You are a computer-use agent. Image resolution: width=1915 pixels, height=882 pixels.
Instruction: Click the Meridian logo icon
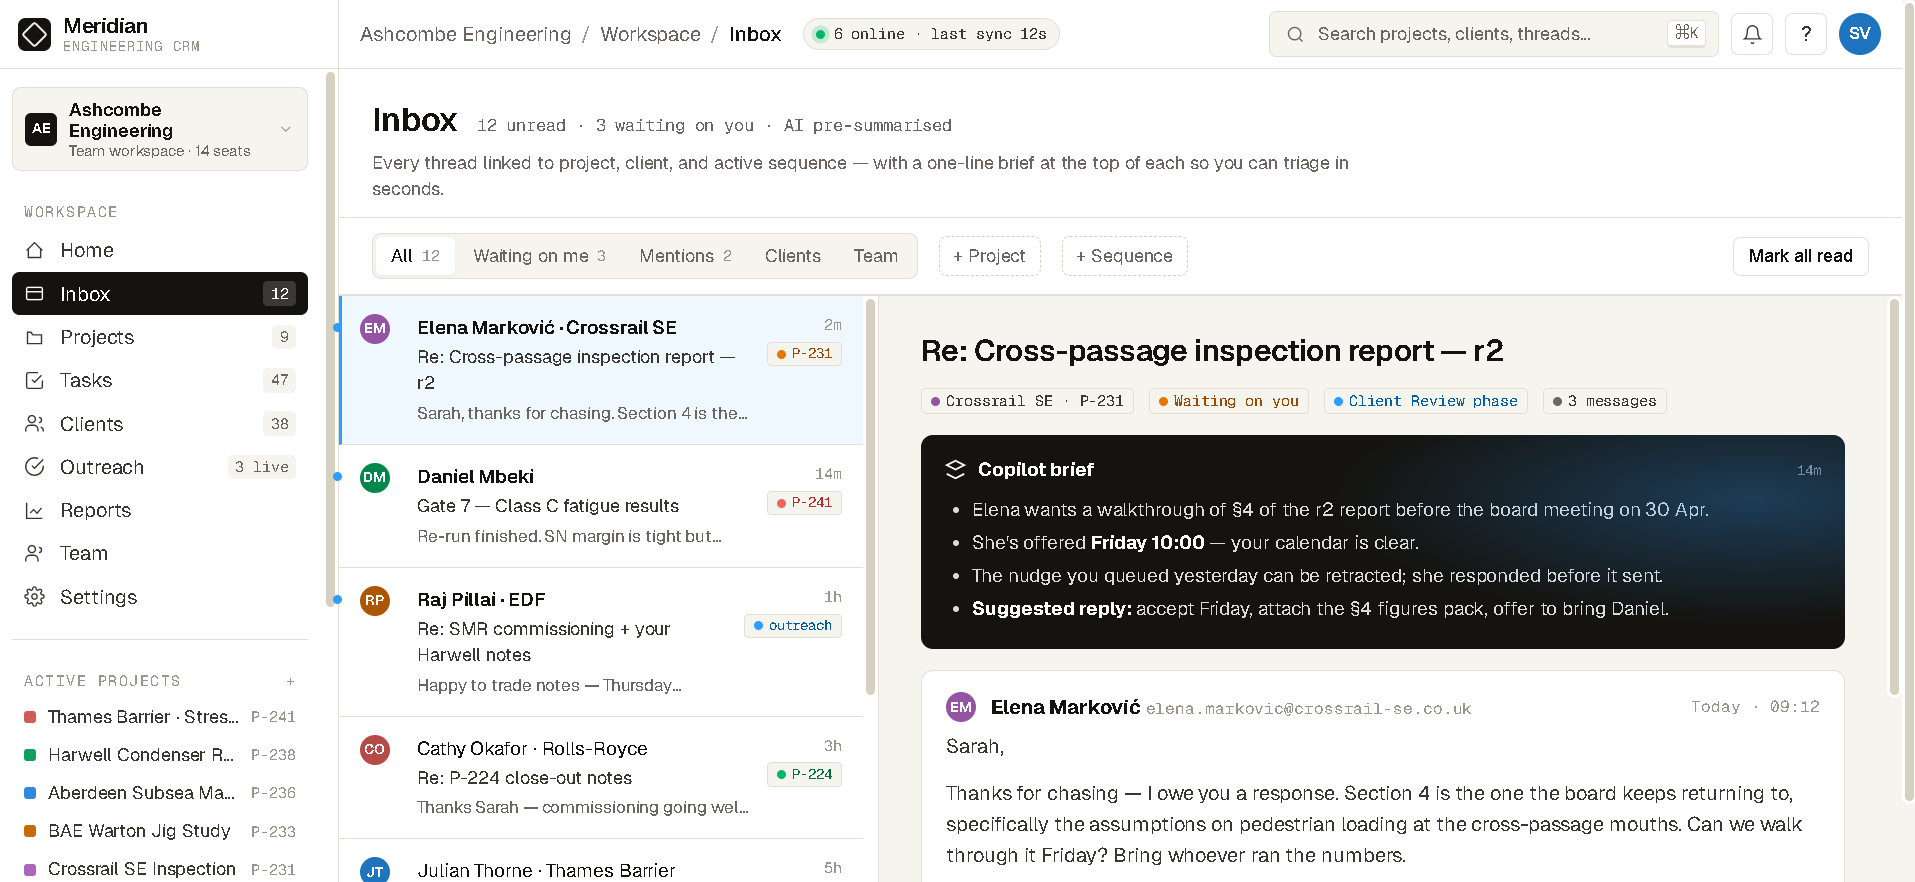click(x=34, y=34)
